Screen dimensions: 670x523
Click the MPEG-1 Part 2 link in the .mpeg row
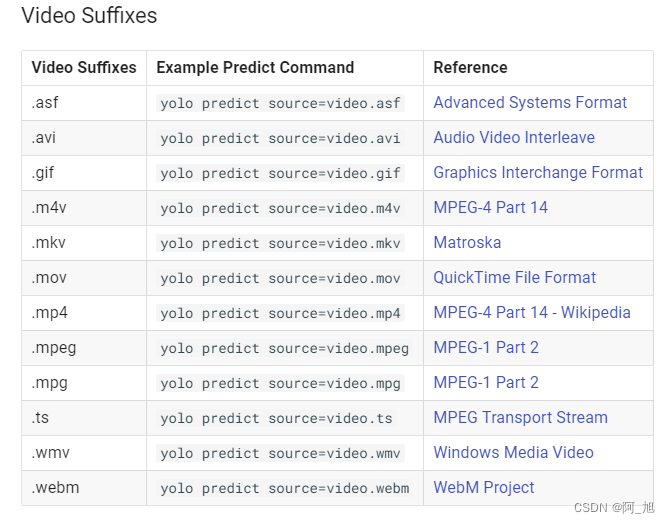(x=486, y=348)
